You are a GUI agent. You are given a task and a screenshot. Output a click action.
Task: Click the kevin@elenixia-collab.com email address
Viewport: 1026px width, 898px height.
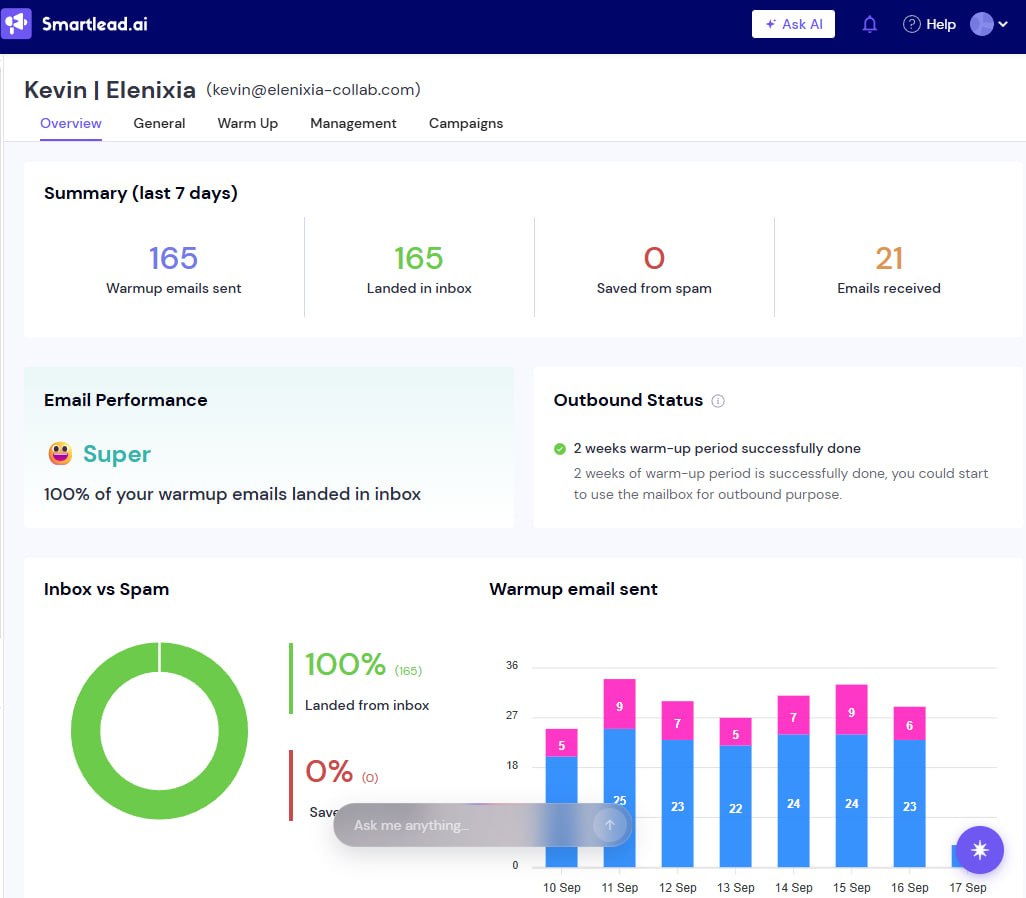click(313, 90)
